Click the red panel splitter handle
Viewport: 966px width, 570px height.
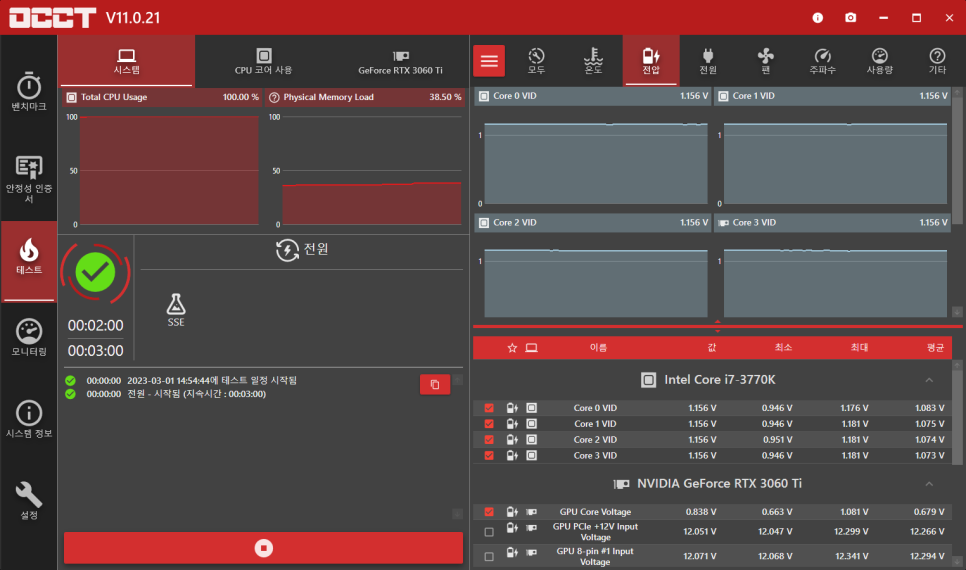[717, 326]
